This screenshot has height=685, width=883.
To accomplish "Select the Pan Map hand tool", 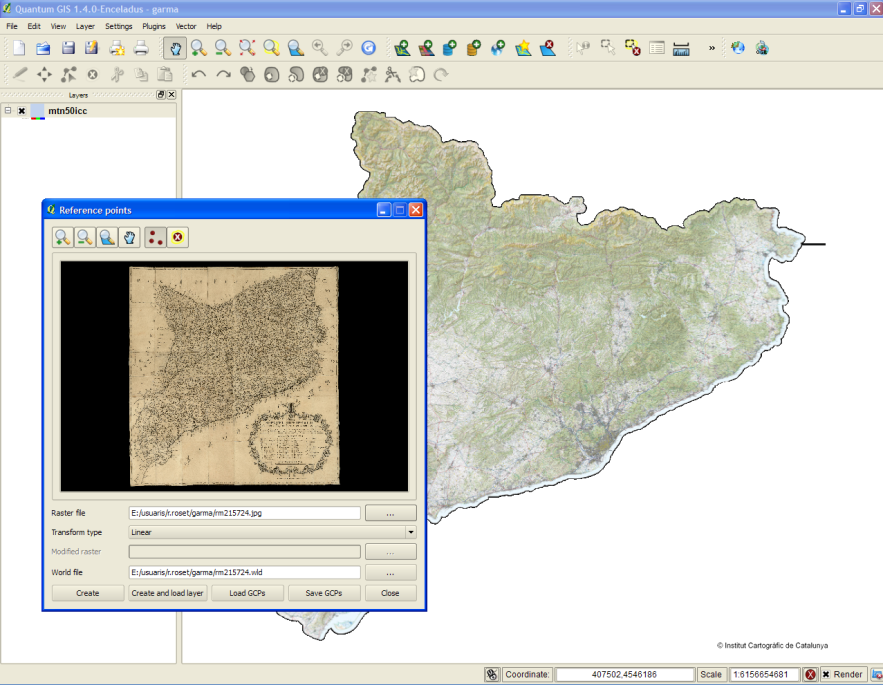I will pos(175,48).
